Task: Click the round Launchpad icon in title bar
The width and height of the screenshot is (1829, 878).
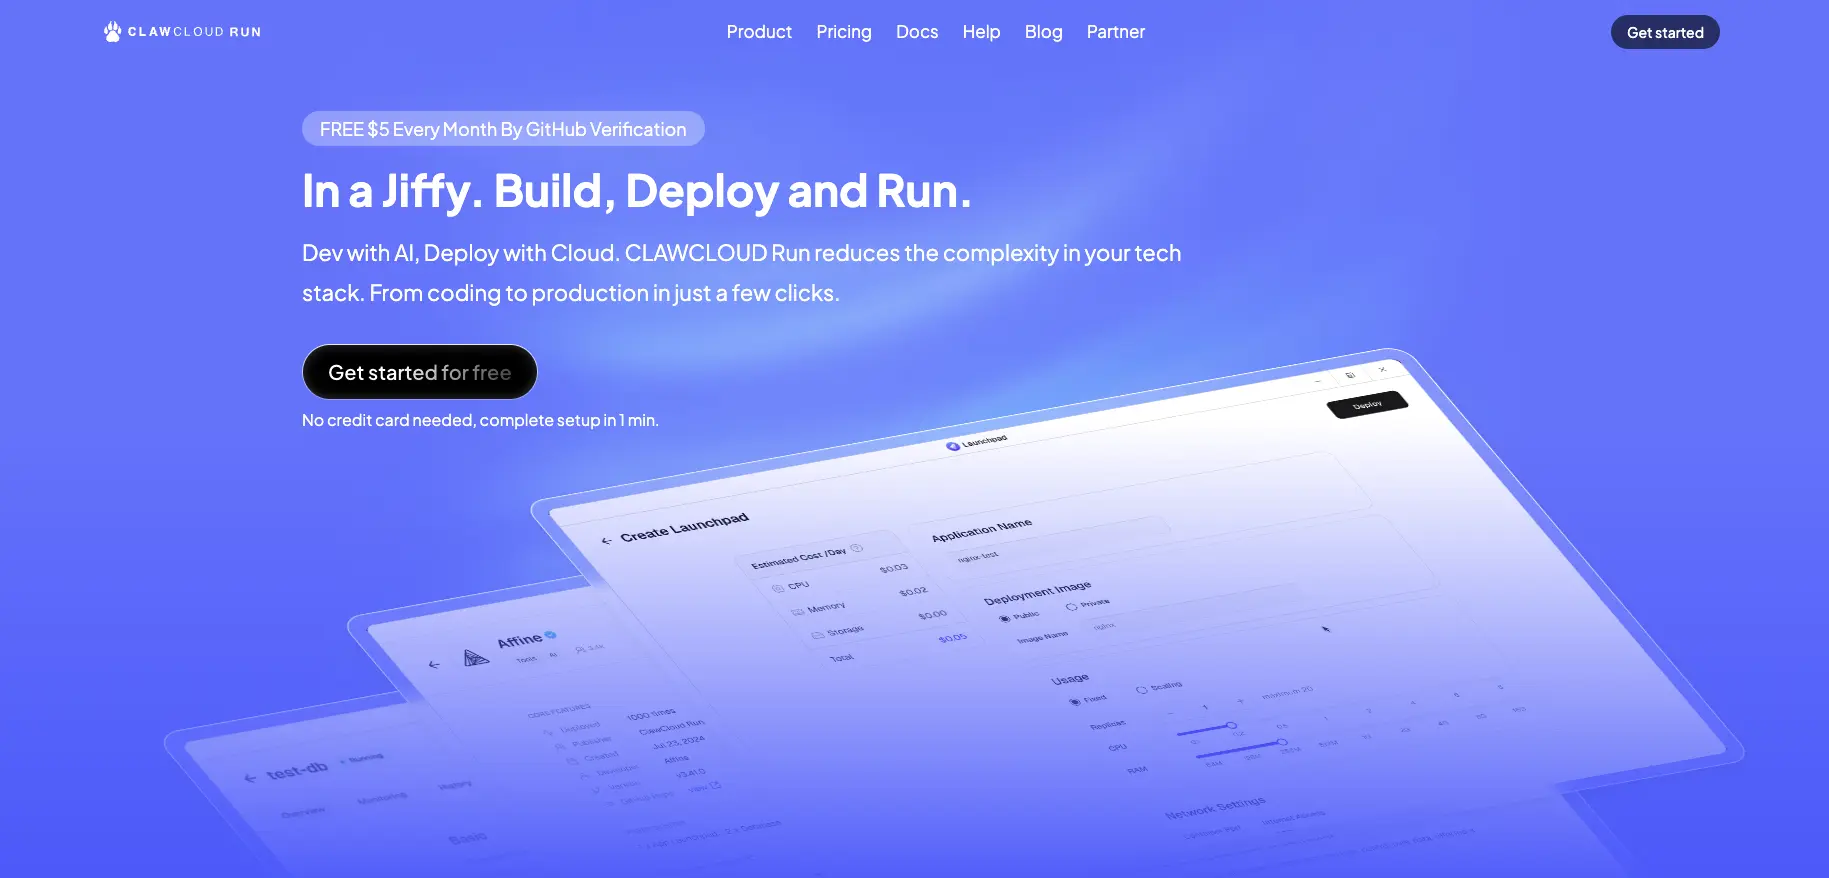Action: (x=952, y=446)
